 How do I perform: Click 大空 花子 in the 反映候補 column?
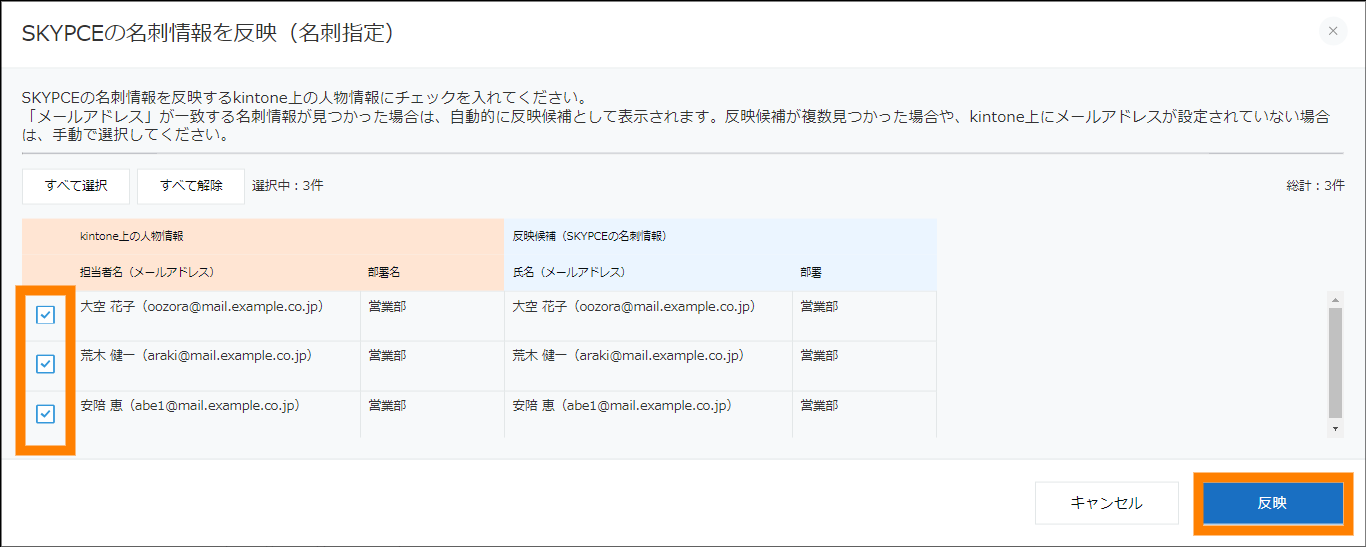[633, 307]
